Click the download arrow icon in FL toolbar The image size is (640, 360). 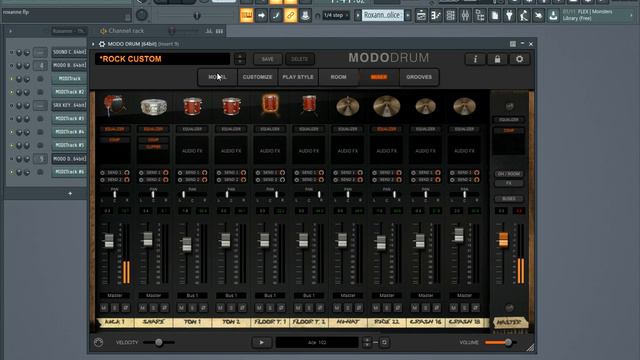click(x=553, y=16)
